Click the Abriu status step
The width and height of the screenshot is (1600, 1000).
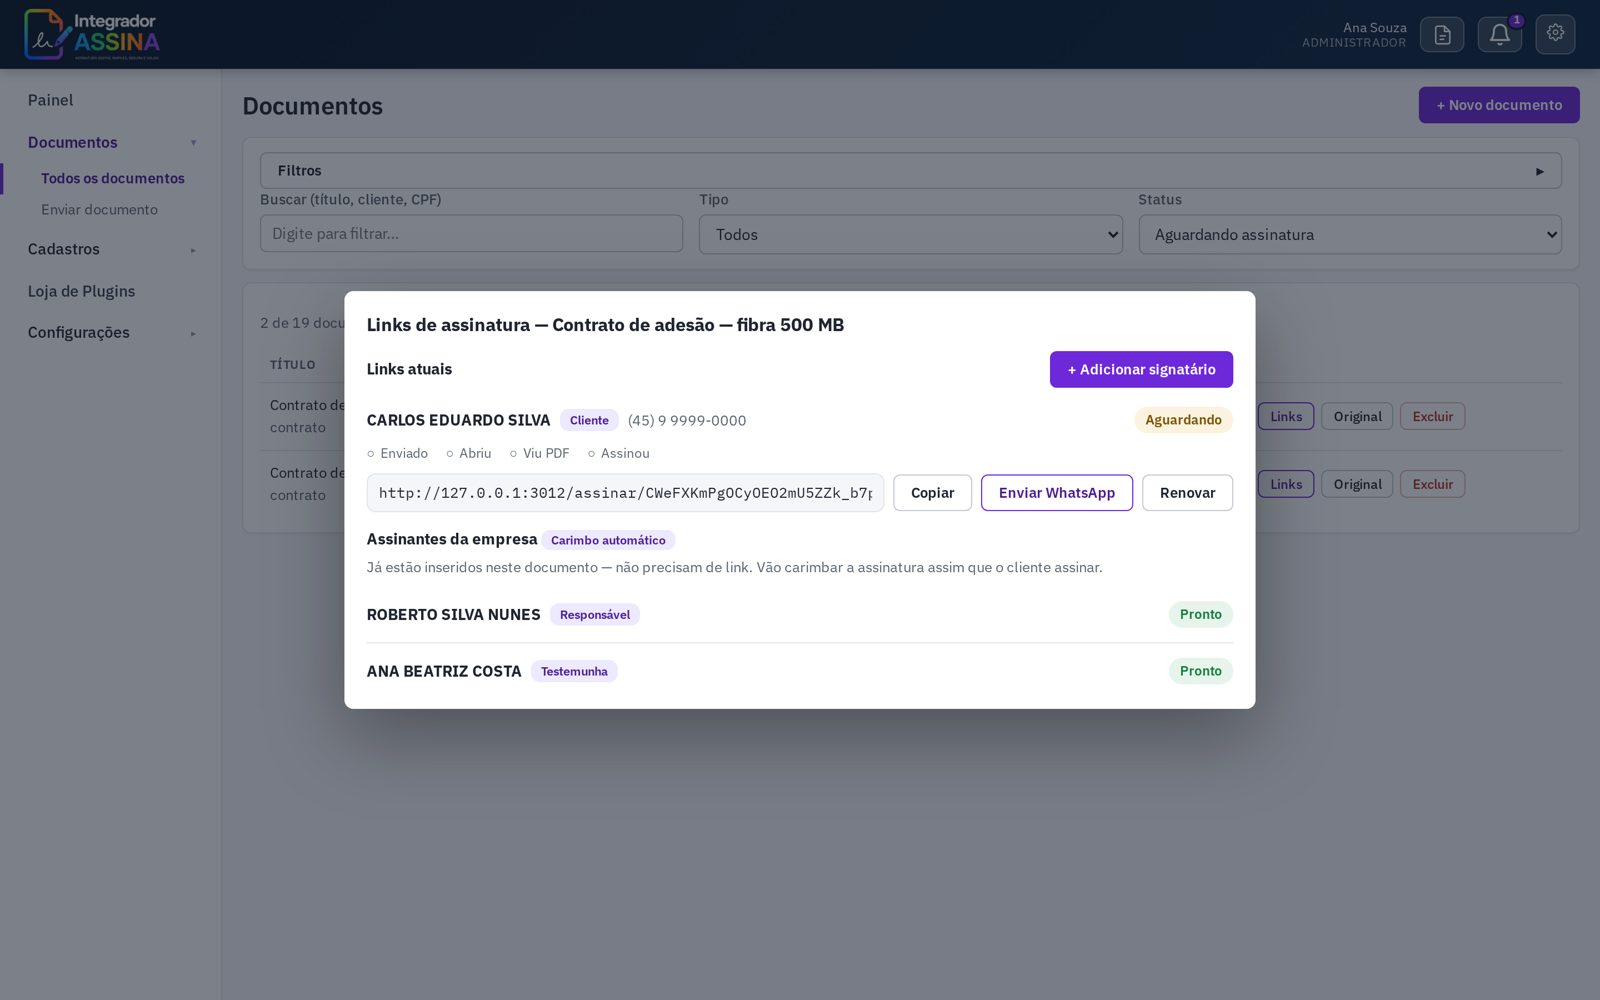point(468,453)
